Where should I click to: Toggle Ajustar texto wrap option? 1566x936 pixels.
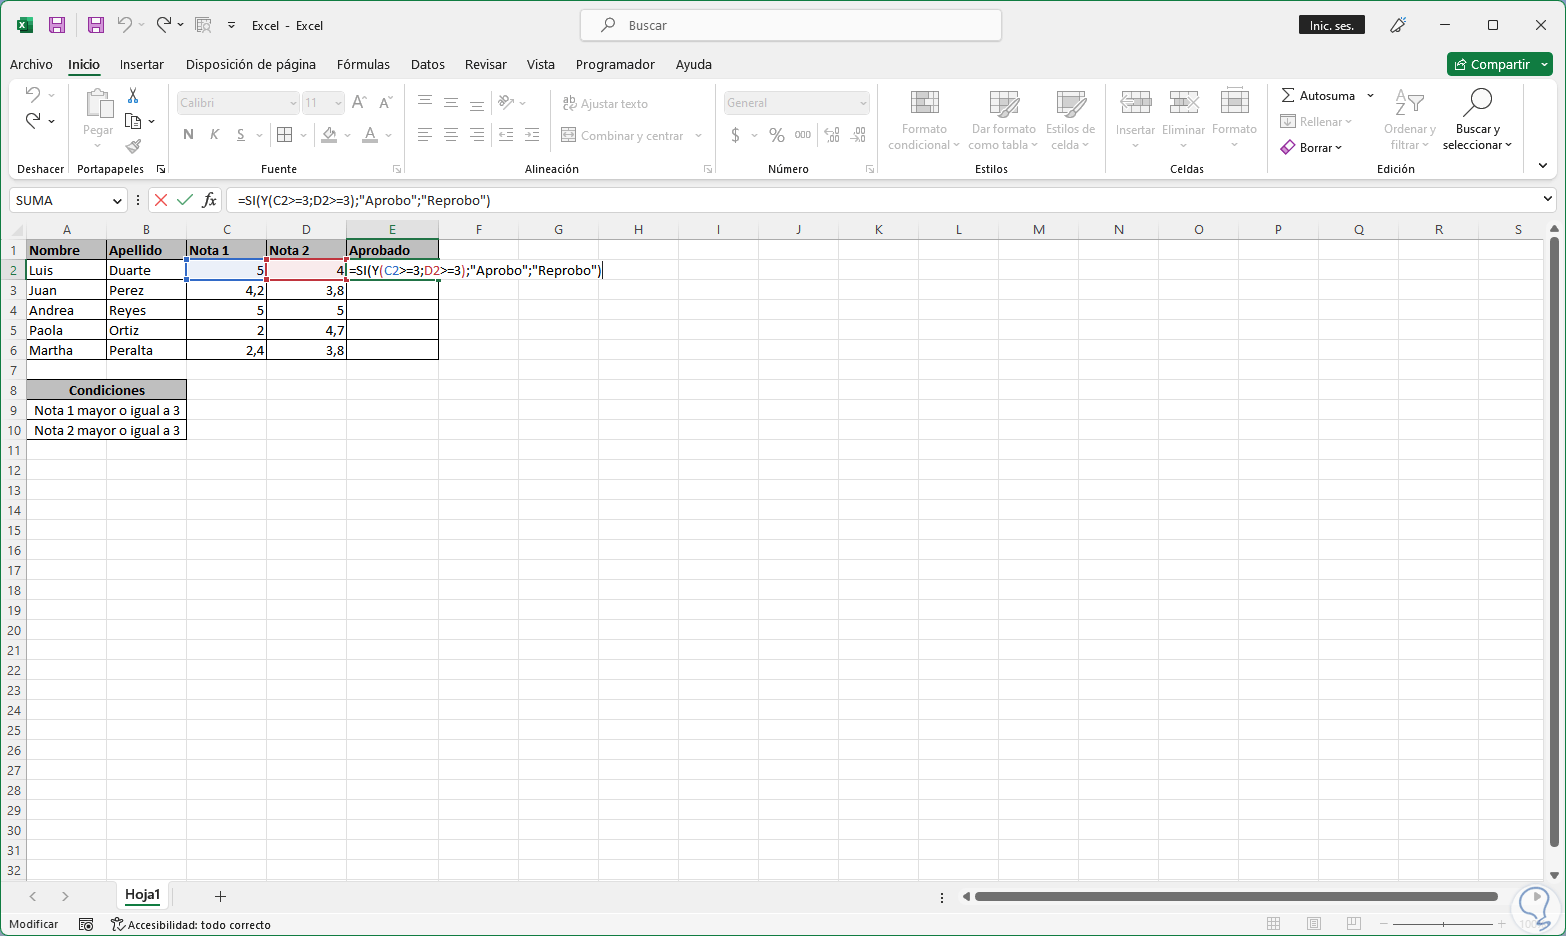click(x=605, y=103)
